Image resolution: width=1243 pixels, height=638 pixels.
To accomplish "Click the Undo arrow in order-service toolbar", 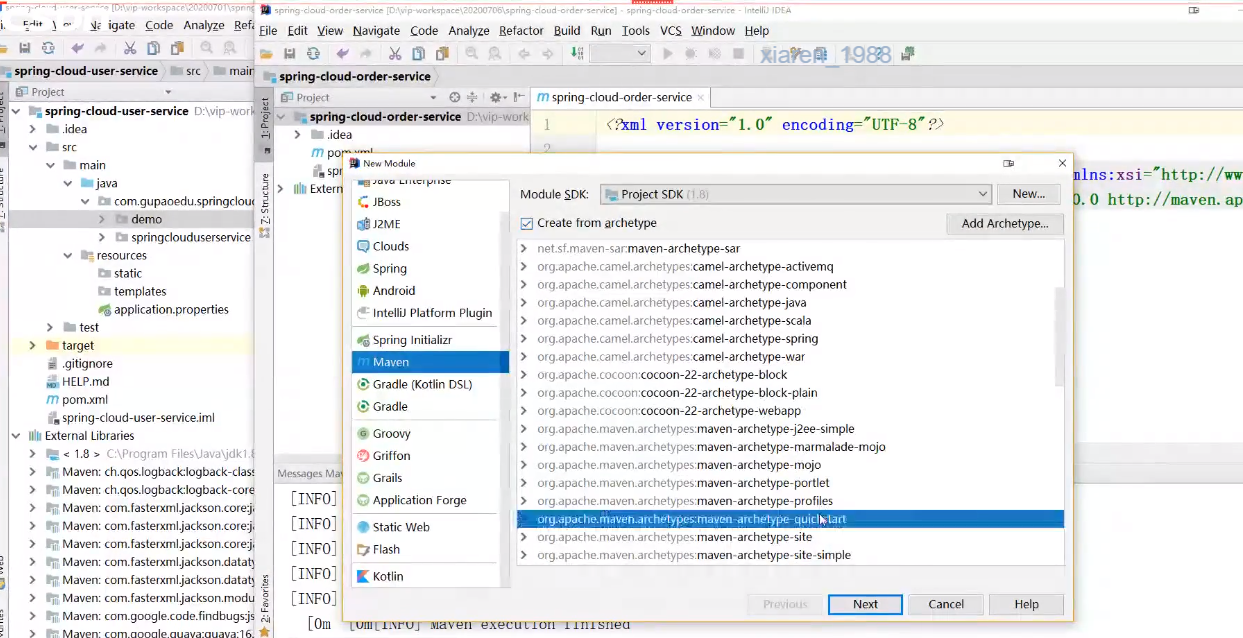I will click(x=343, y=54).
